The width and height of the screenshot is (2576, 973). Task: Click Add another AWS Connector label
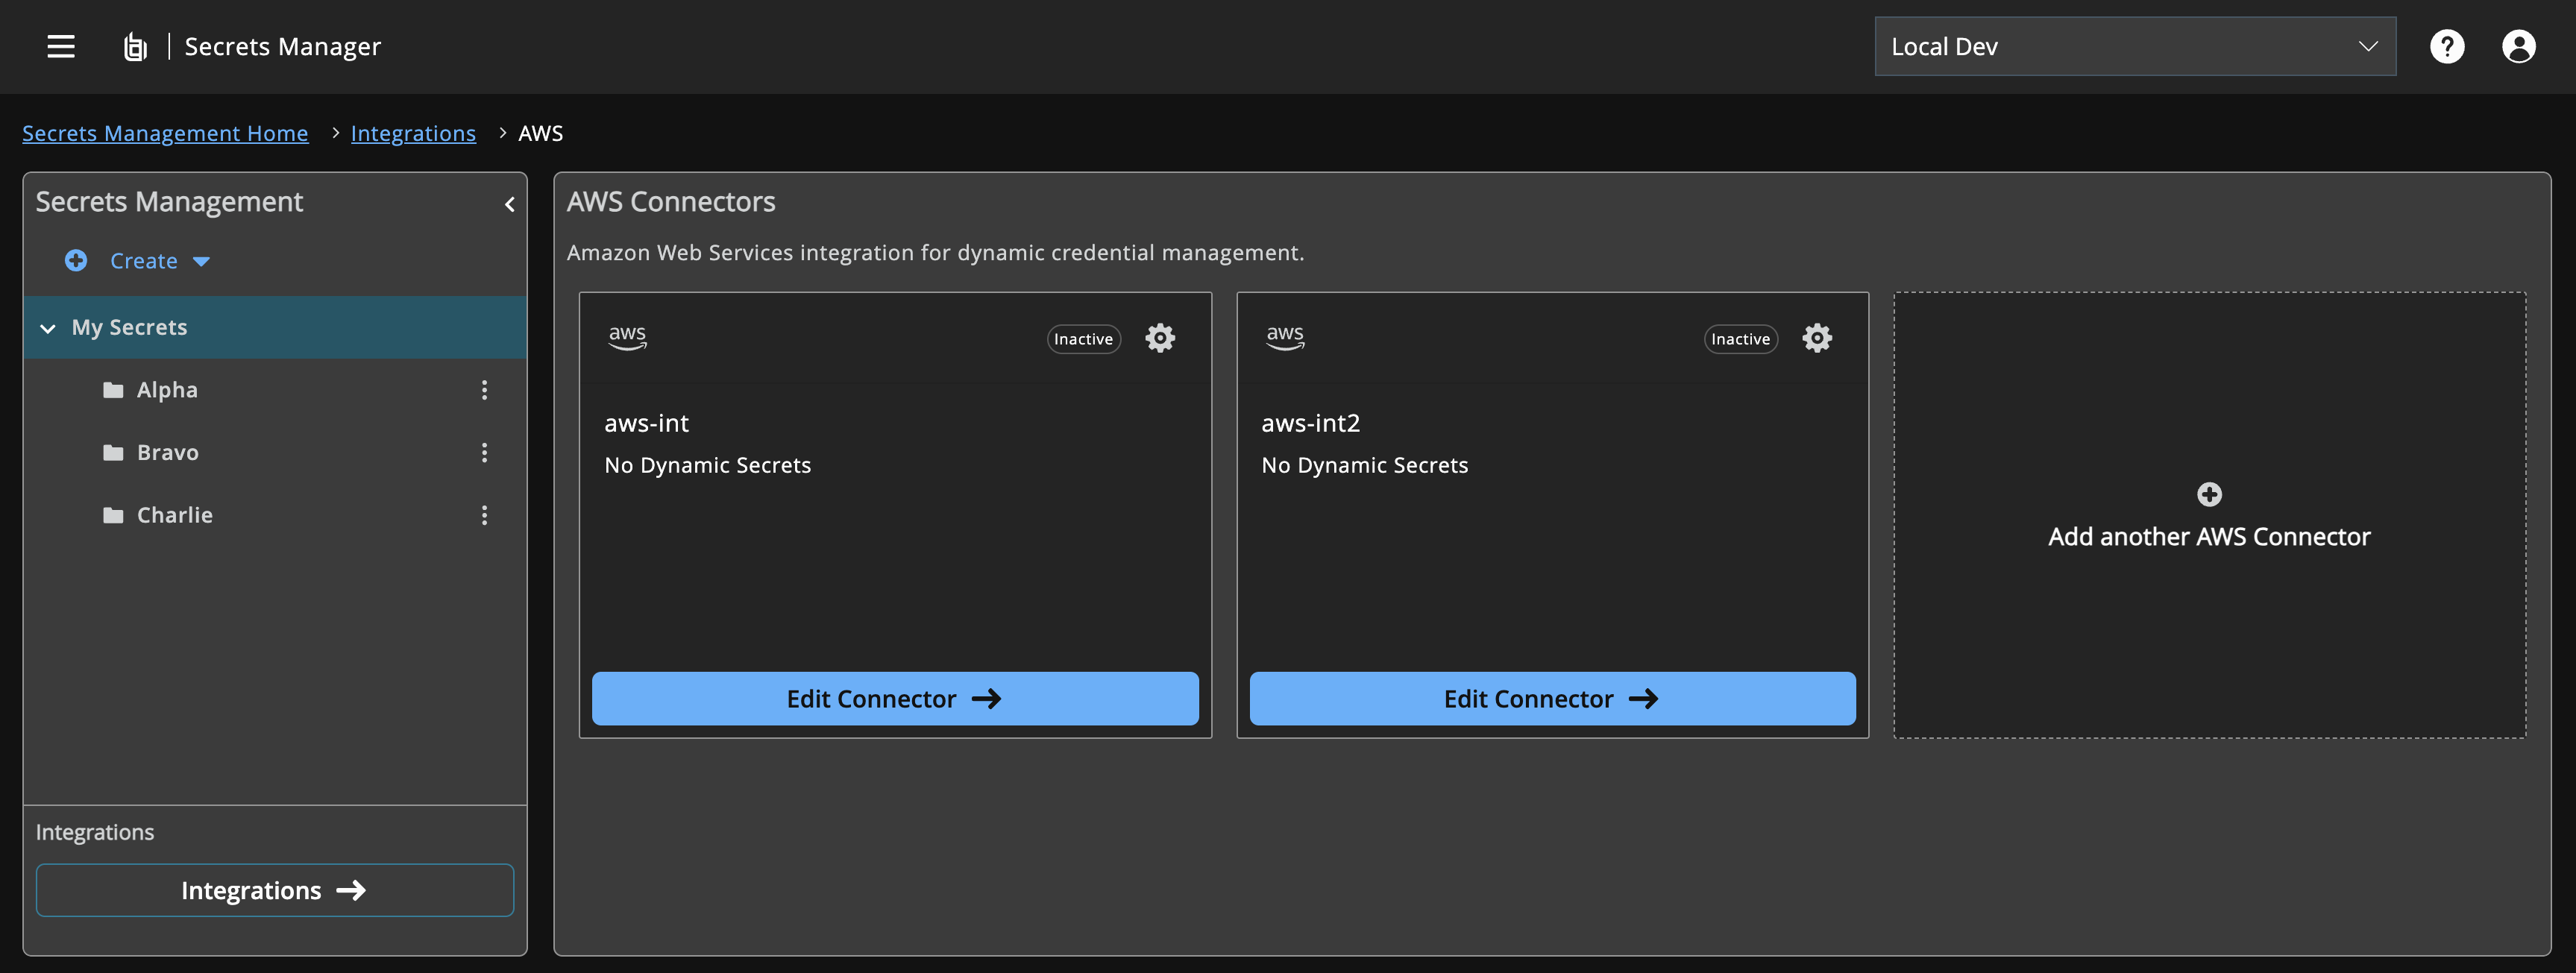click(2209, 537)
